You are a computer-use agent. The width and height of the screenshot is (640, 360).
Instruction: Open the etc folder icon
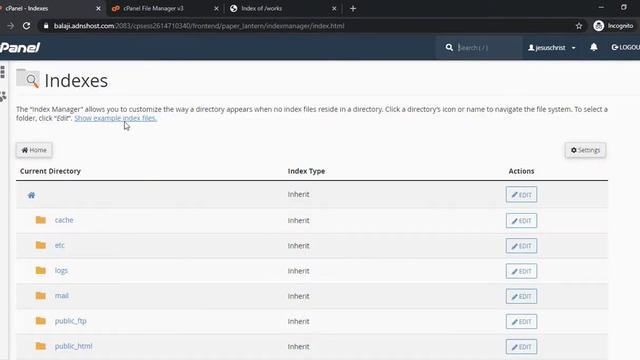point(40,245)
